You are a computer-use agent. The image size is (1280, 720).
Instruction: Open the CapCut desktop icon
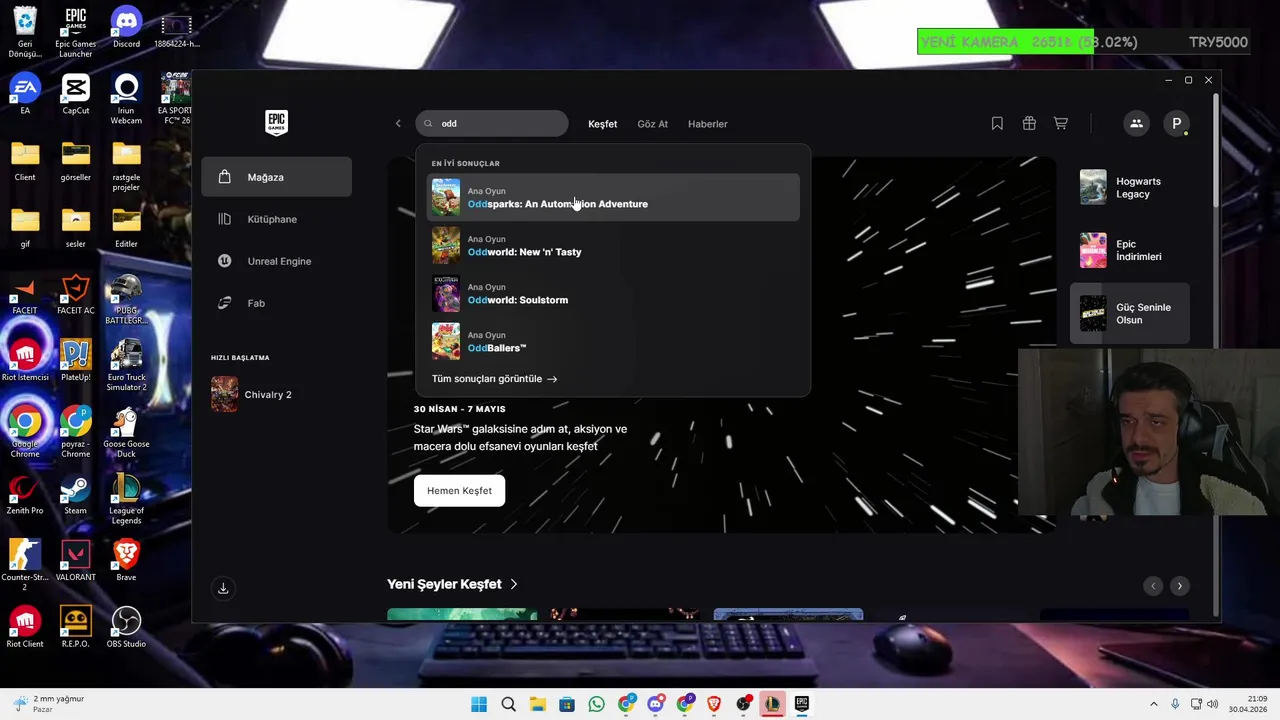[75, 94]
